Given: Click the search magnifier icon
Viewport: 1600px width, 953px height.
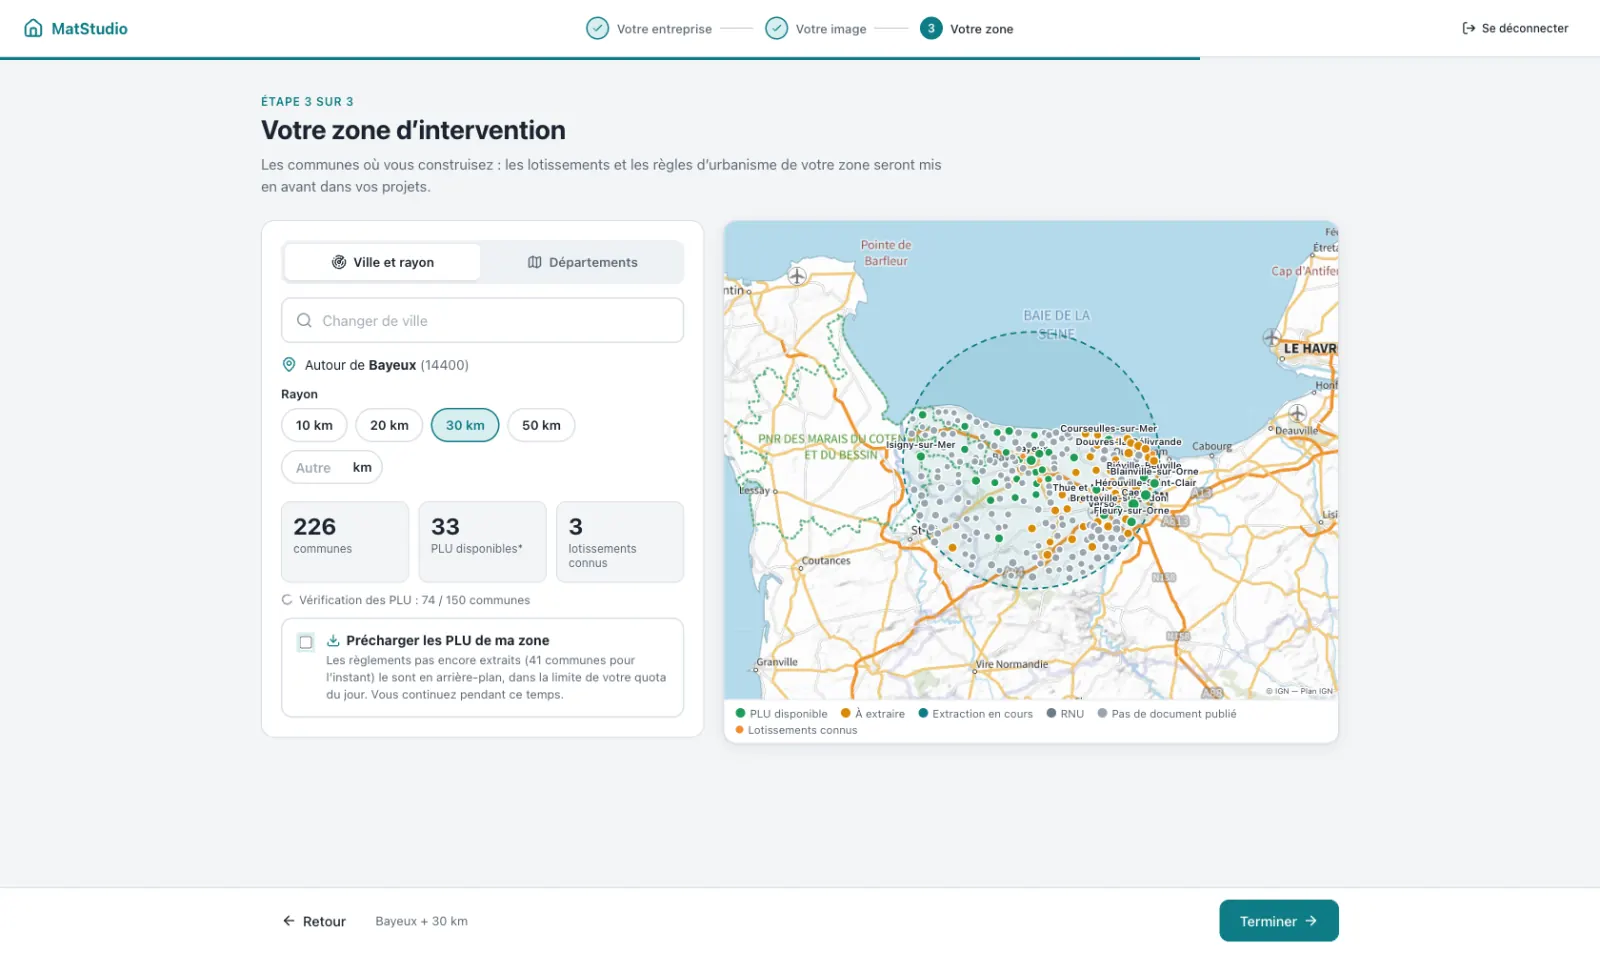Looking at the screenshot, I should click(304, 321).
